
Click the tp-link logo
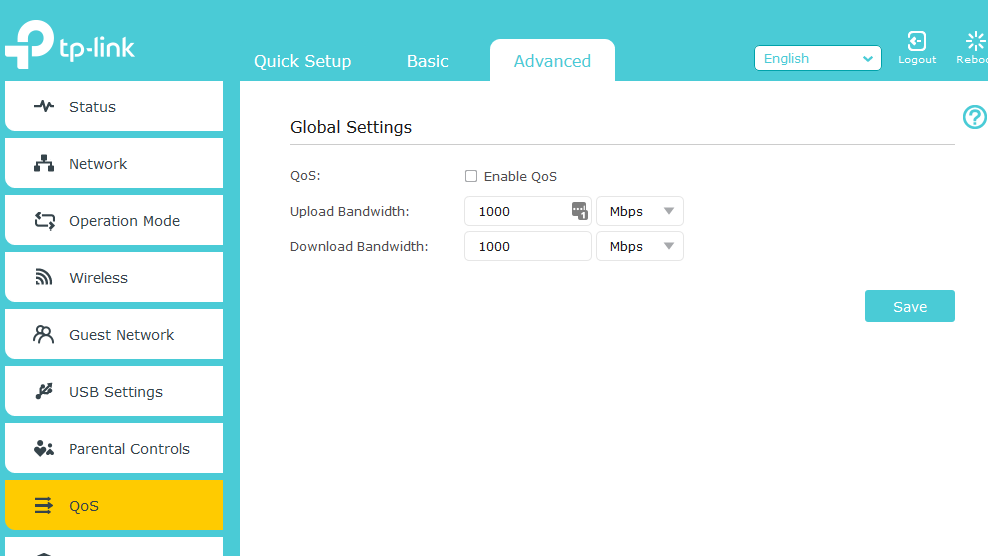70,45
